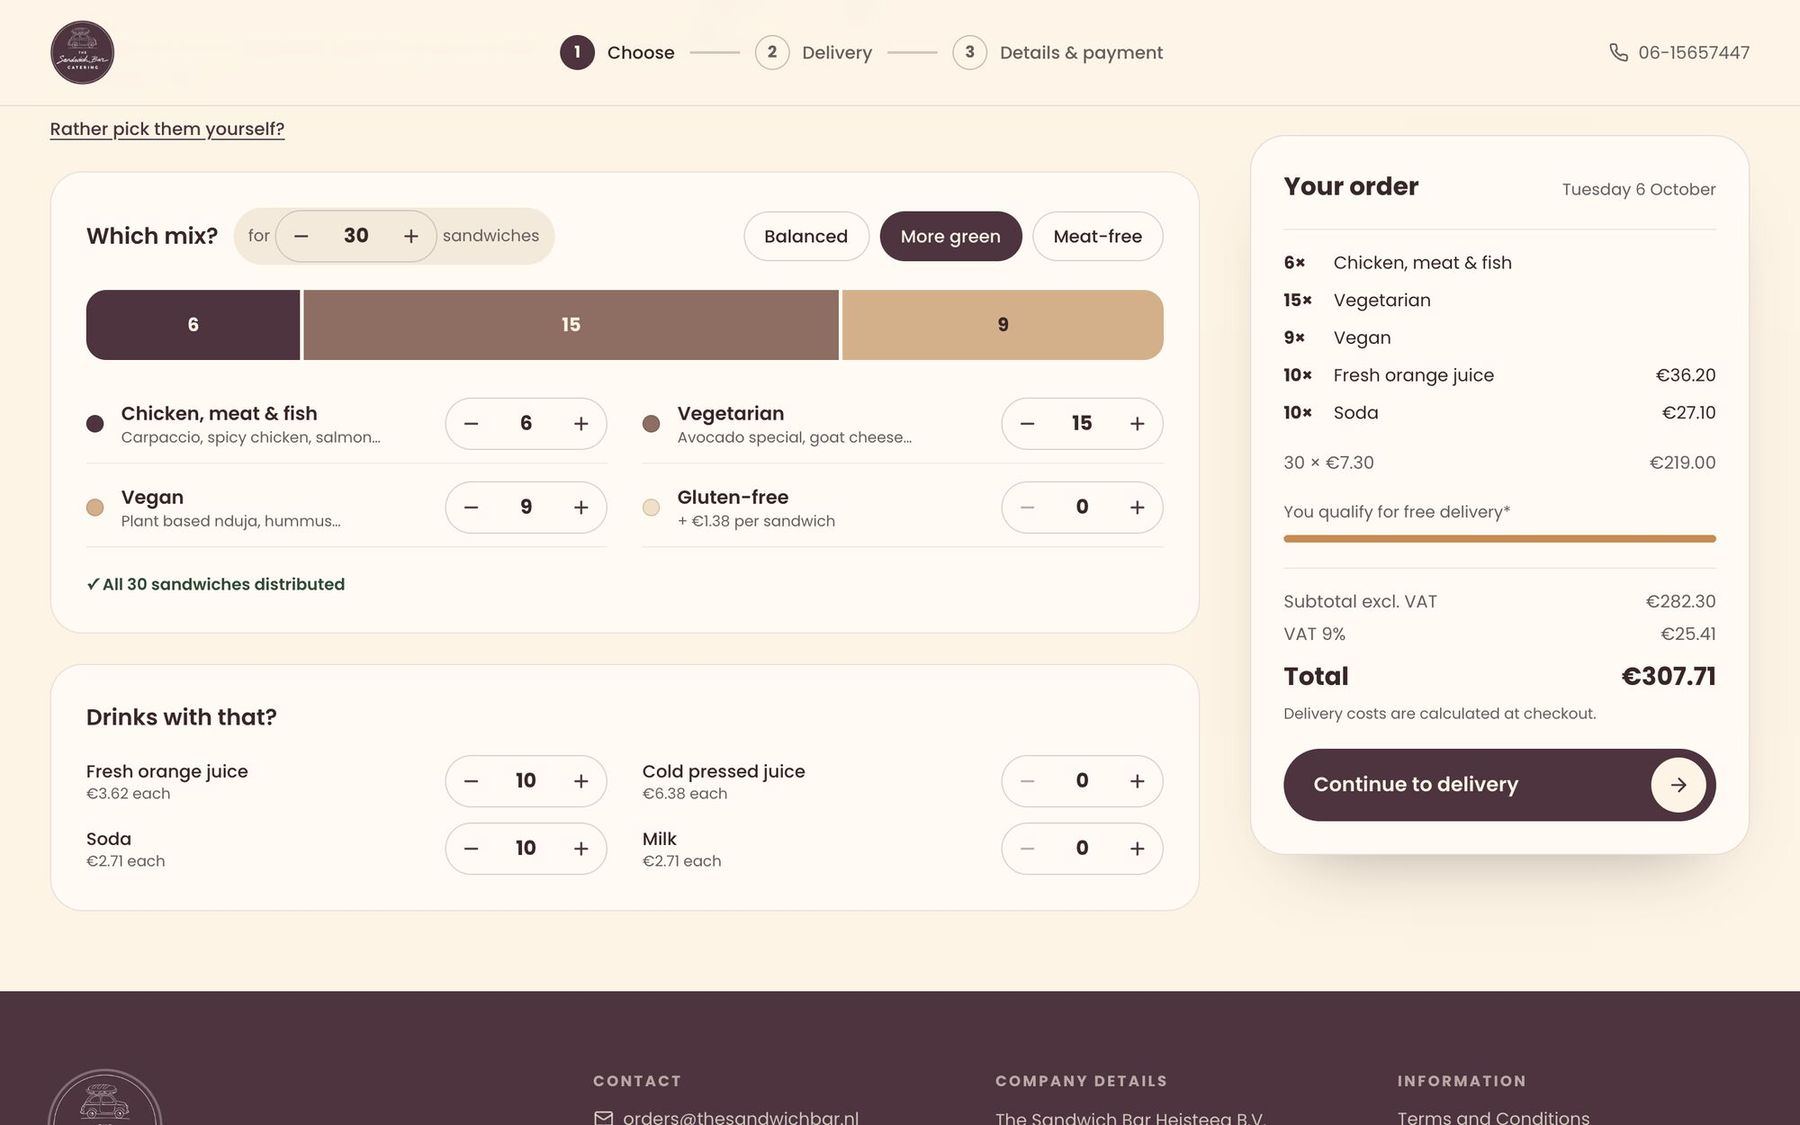Click the phone icon beside 06-15657447
The image size is (1800, 1125).
pyautogui.click(x=1618, y=52)
